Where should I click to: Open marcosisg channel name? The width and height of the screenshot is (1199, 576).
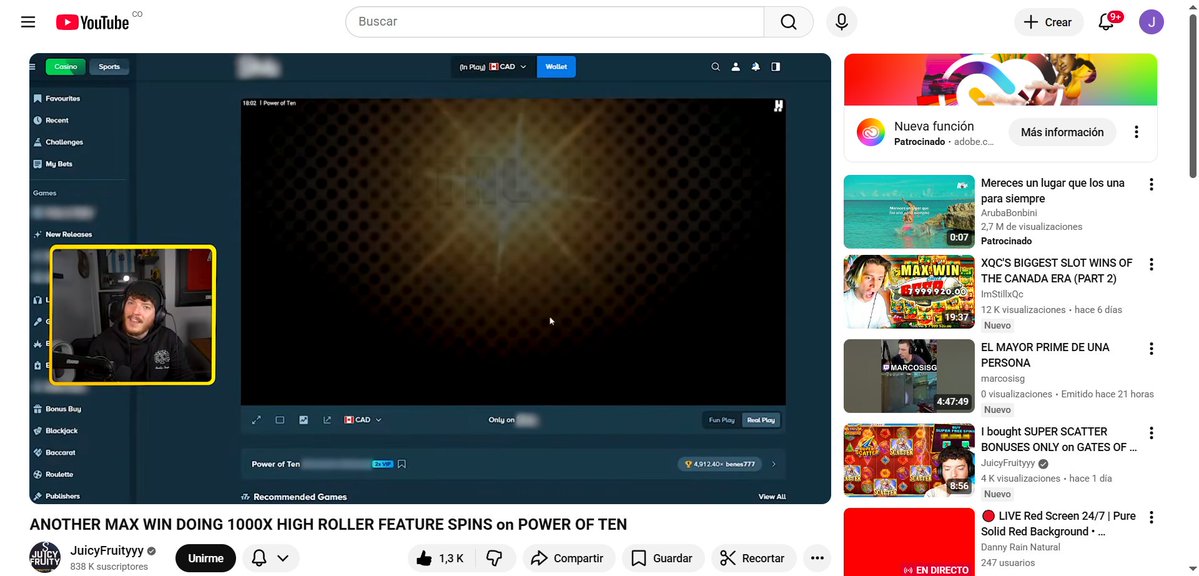[x=1002, y=379]
